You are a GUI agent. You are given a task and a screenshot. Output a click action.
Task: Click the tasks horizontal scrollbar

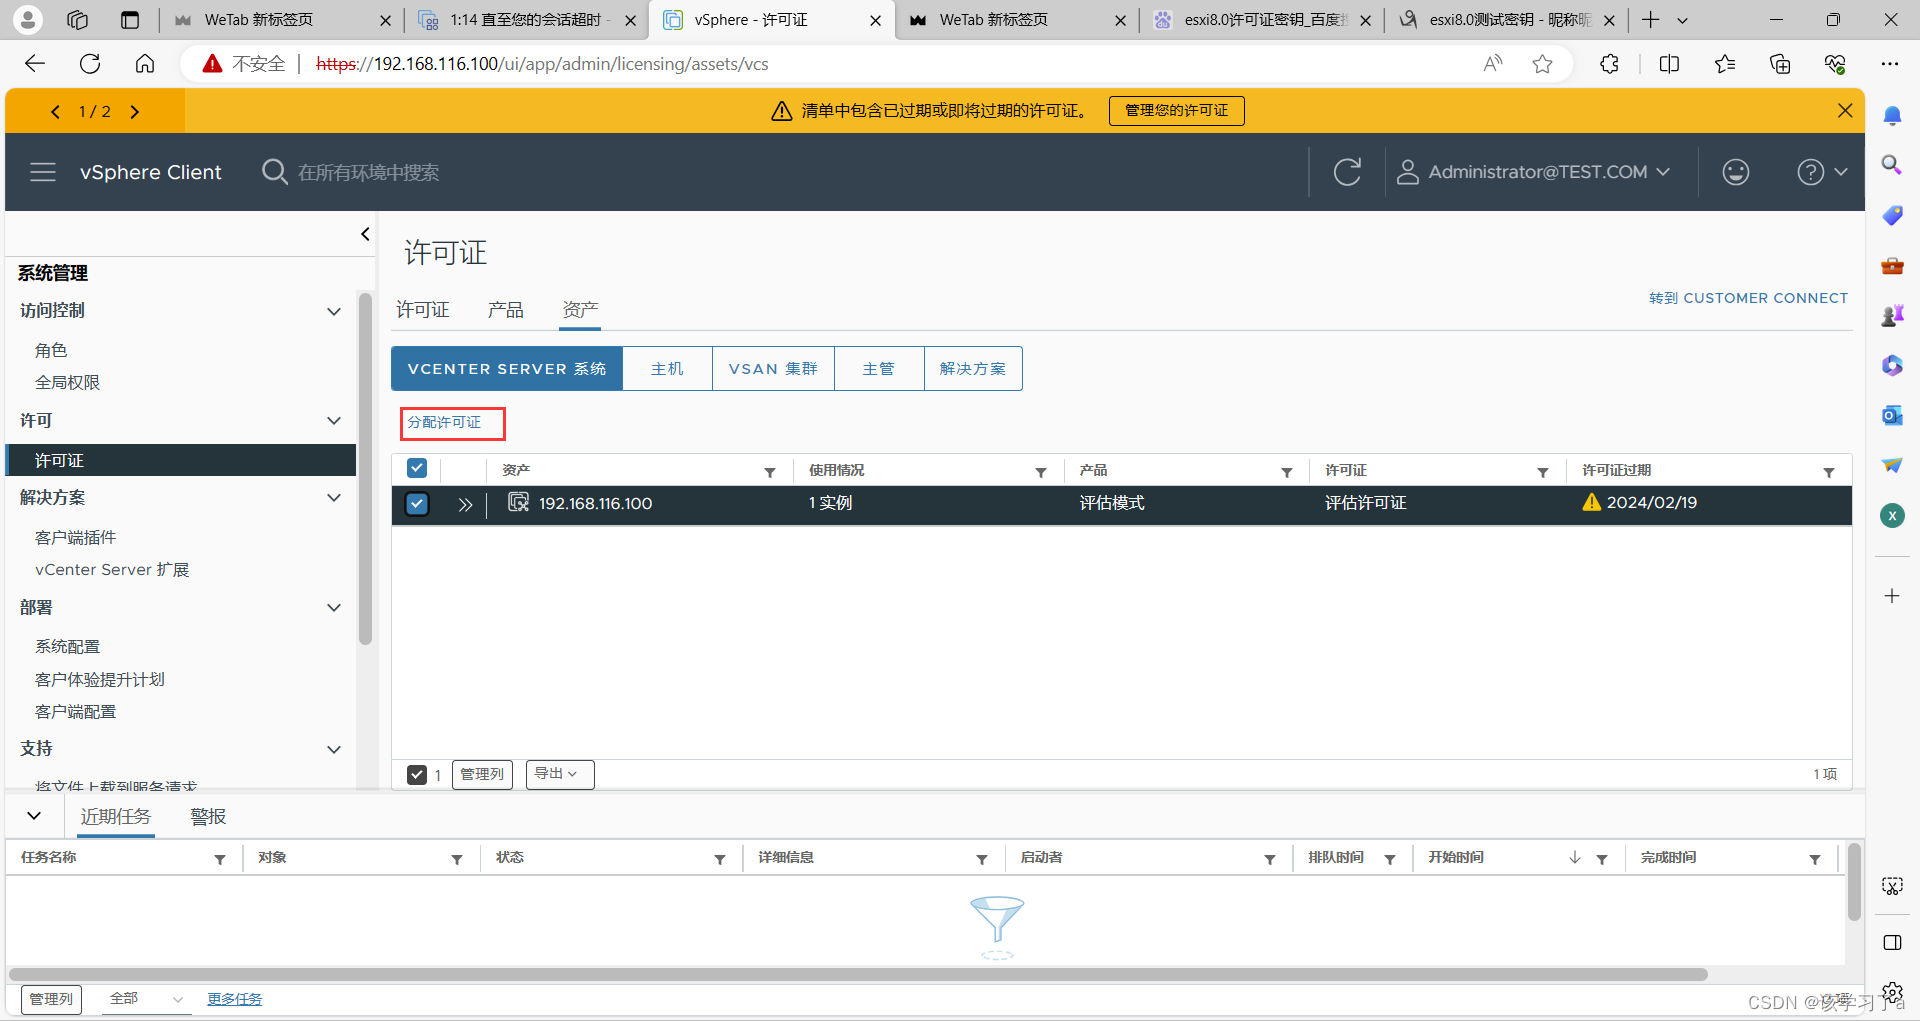[x=858, y=974]
